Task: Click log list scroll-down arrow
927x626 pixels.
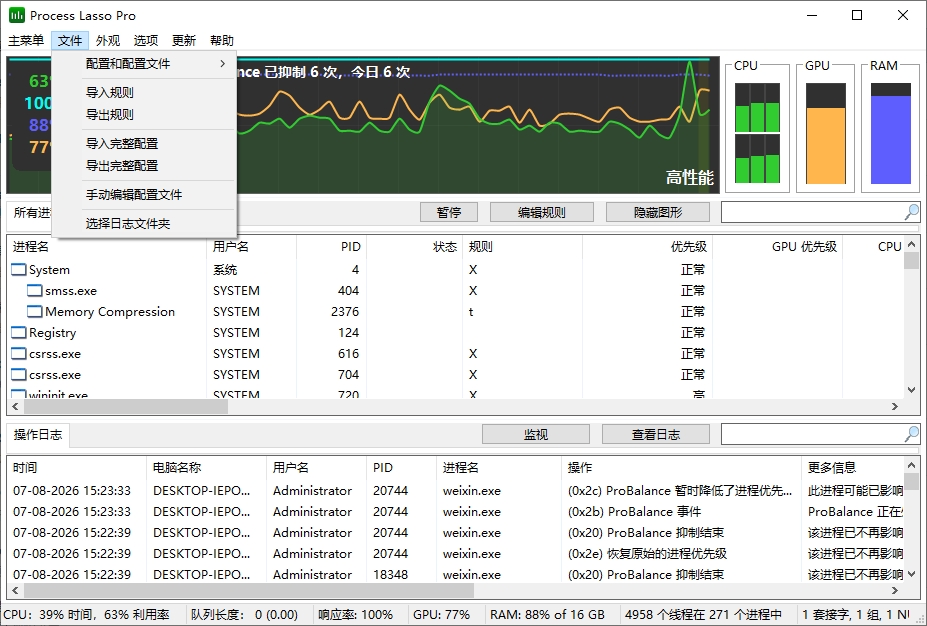Action: coord(912,573)
